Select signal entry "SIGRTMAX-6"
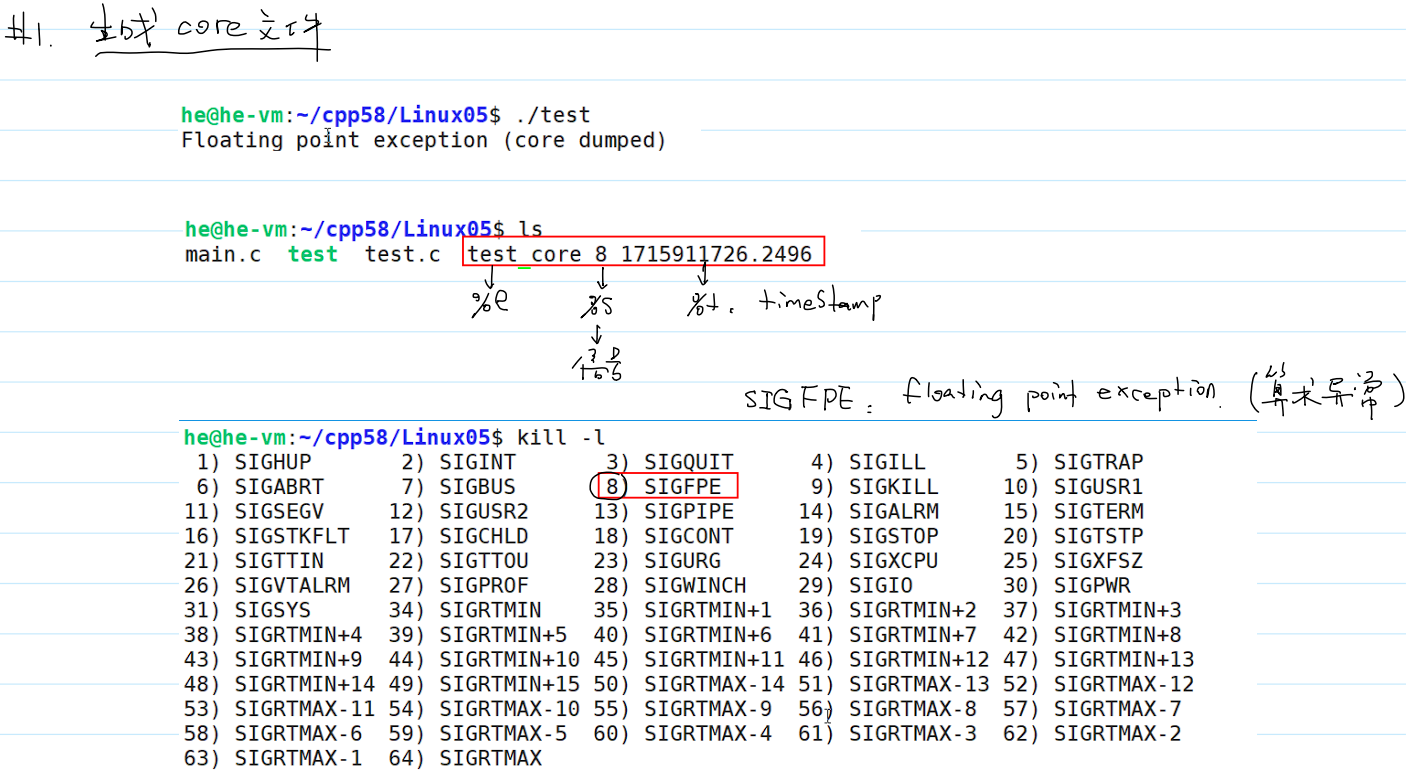This screenshot has height=782, width=1406. pyautogui.click(x=299, y=733)
